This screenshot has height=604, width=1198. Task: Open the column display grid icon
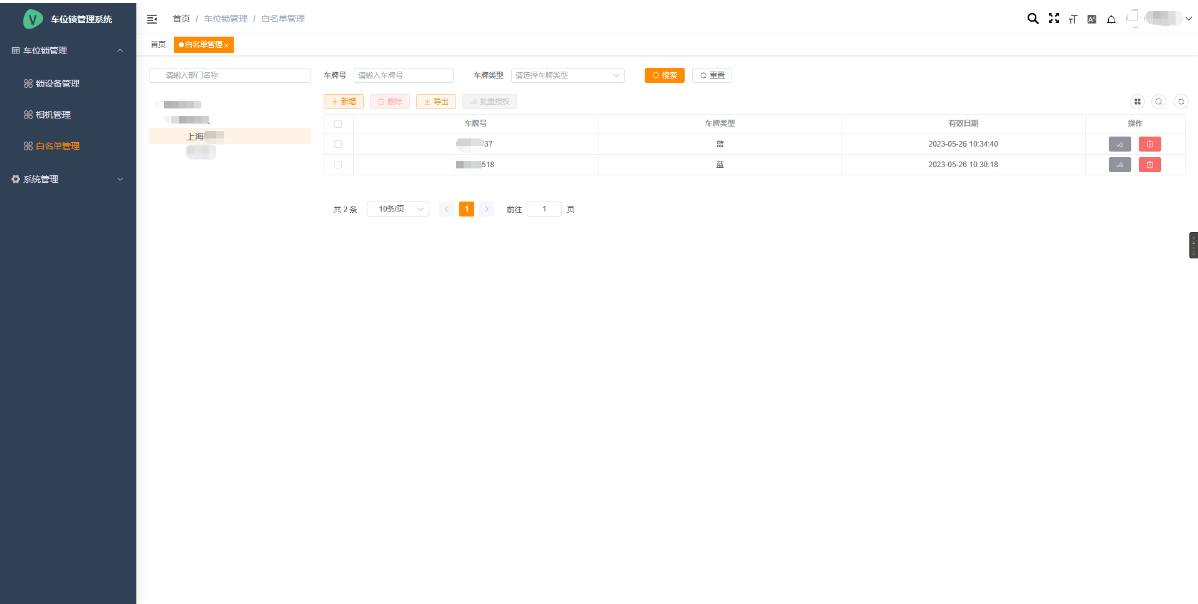pyautogui.click(x=1137, y=101)
